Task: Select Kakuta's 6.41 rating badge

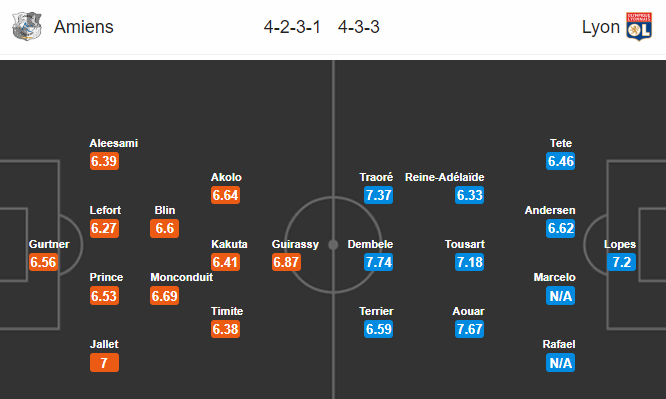Action: [226, 262]
